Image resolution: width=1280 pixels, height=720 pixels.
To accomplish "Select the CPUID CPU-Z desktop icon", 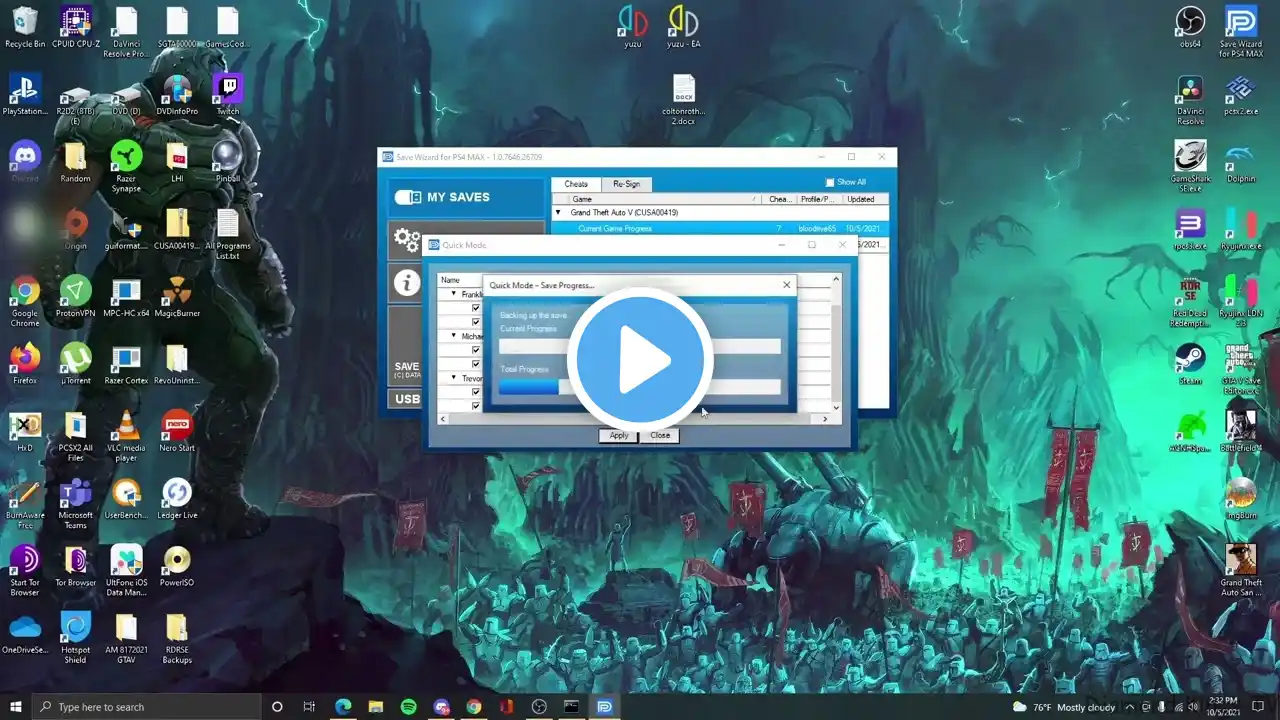I will tap(76, 27).
